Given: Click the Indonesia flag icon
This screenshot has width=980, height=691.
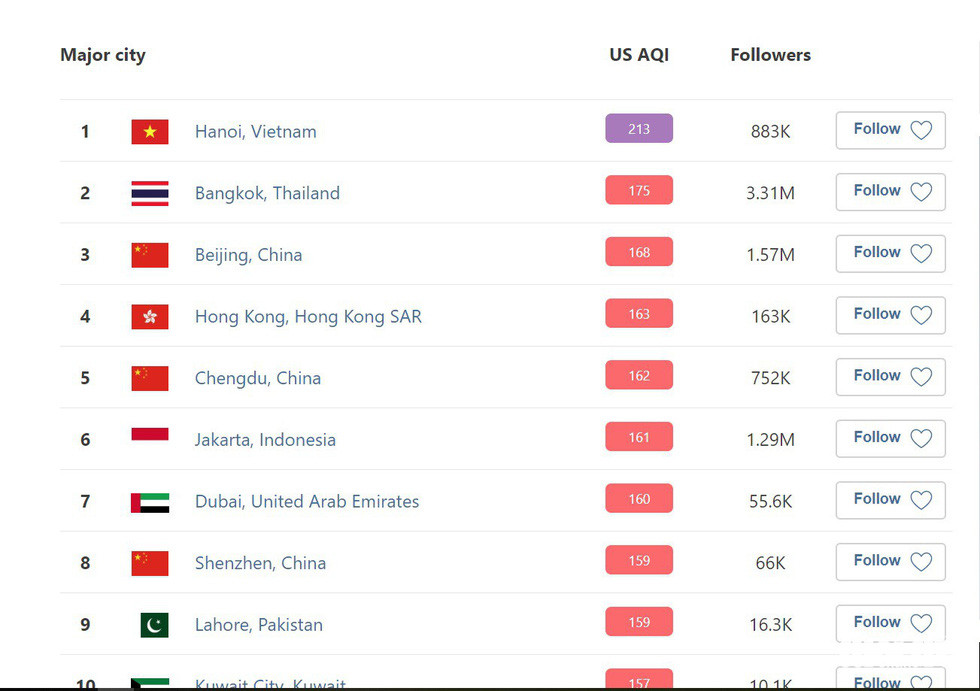Looking at the screenshot, I should click(150, 436).
